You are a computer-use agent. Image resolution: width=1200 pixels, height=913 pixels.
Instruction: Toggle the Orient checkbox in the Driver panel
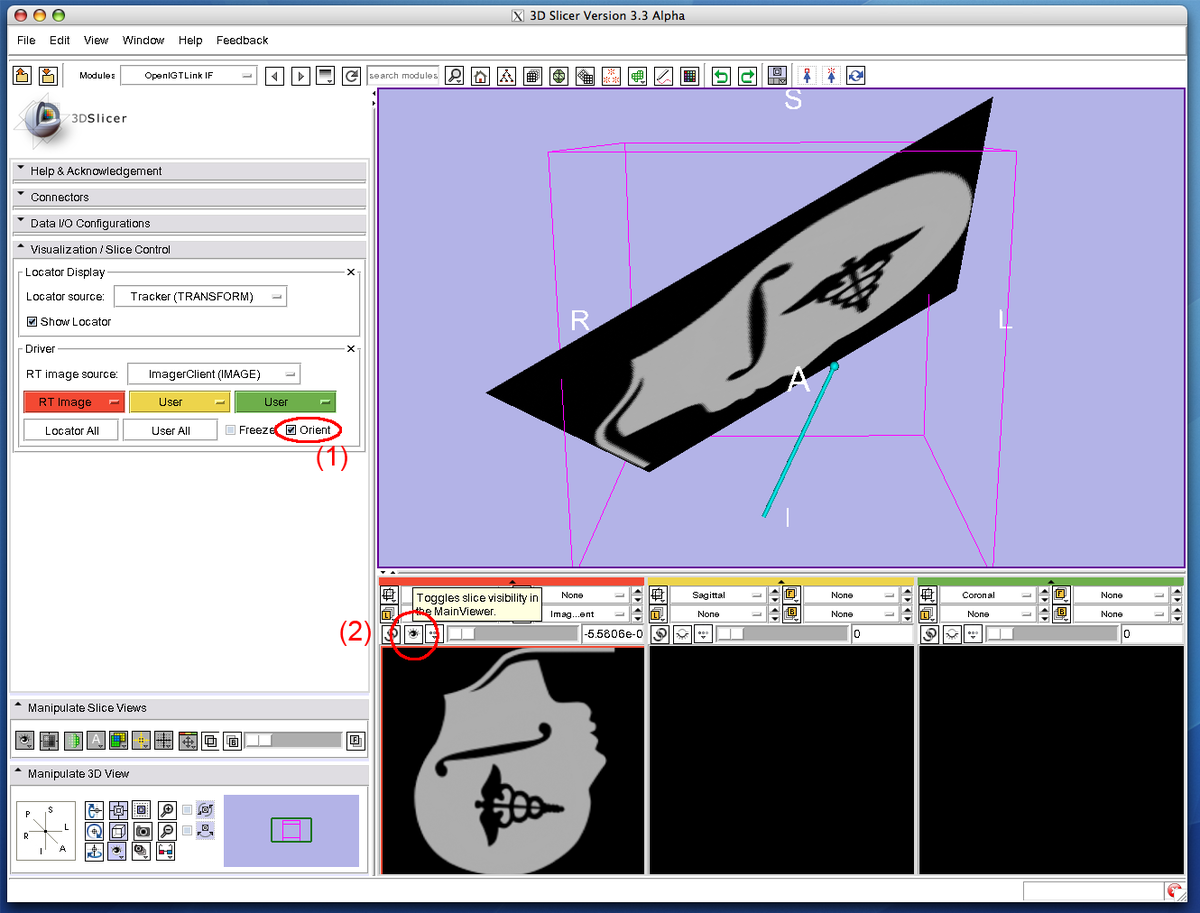289,429
